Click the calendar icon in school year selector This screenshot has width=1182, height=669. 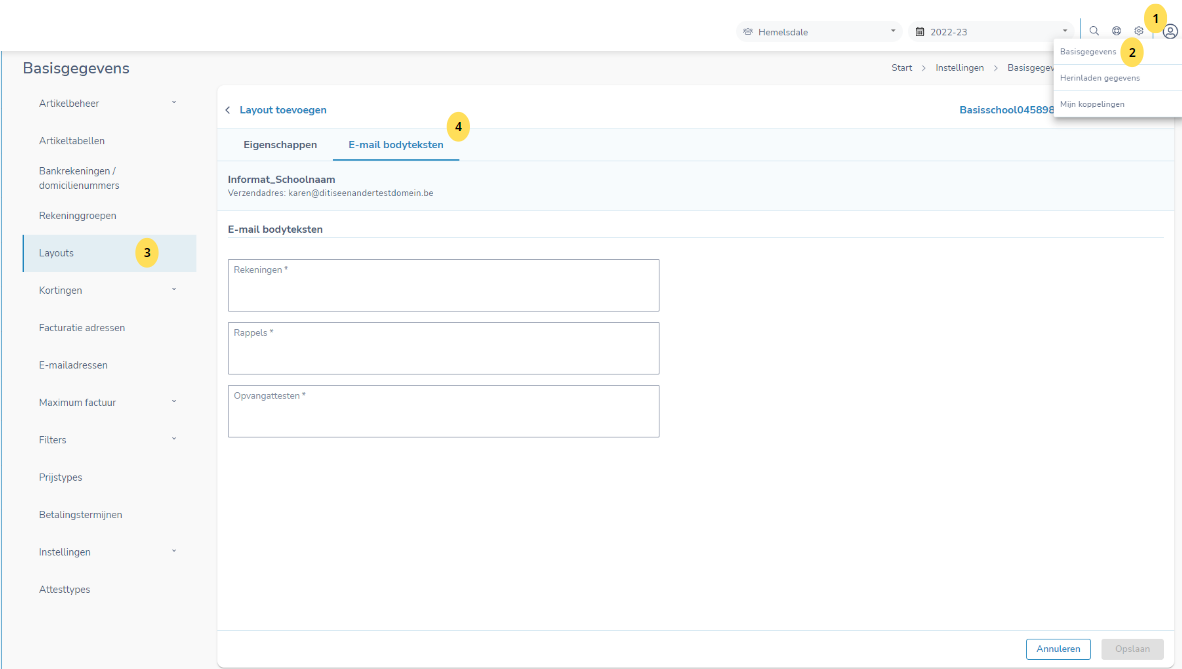(x=920, y=32)
